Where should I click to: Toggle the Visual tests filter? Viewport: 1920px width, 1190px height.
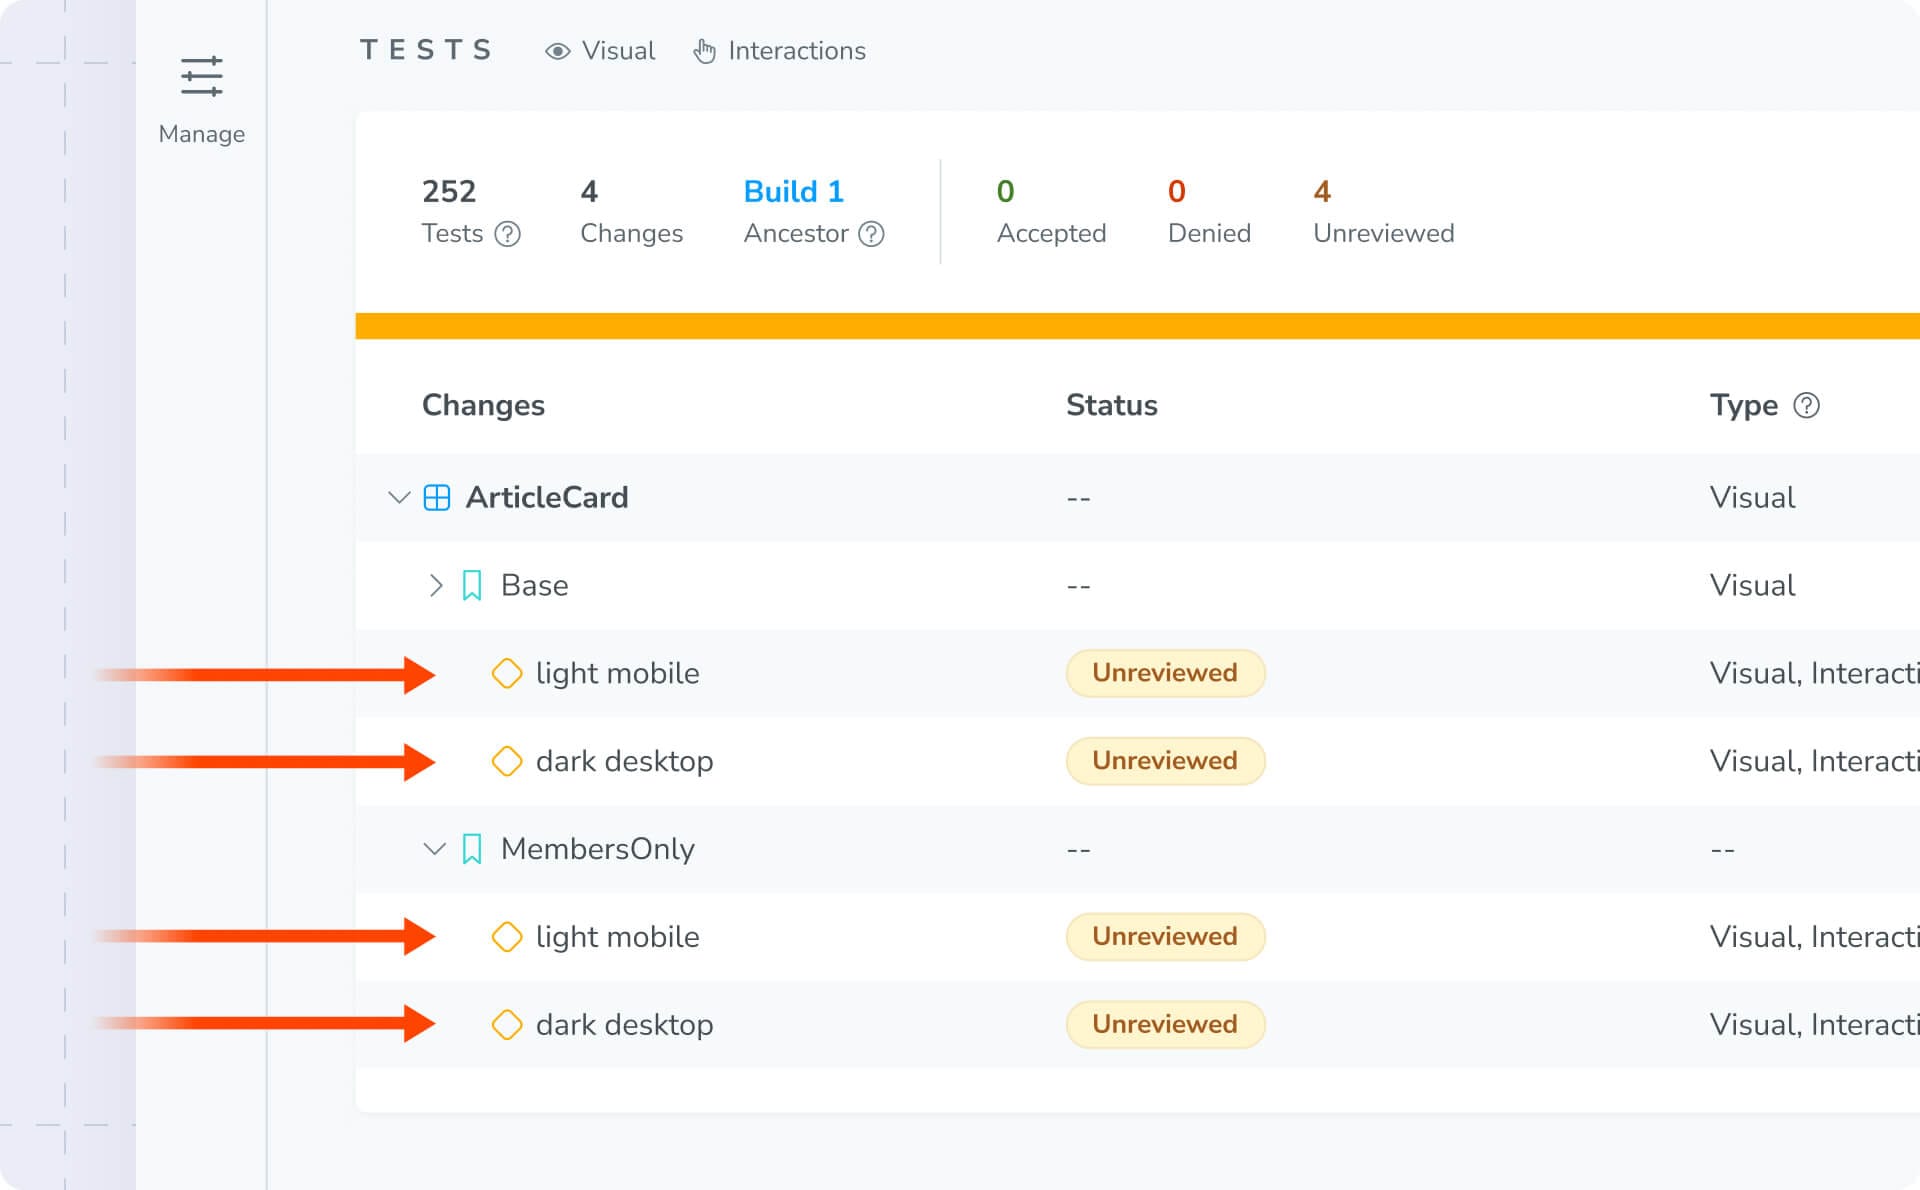pyautogui.click(x=600, y=51)
